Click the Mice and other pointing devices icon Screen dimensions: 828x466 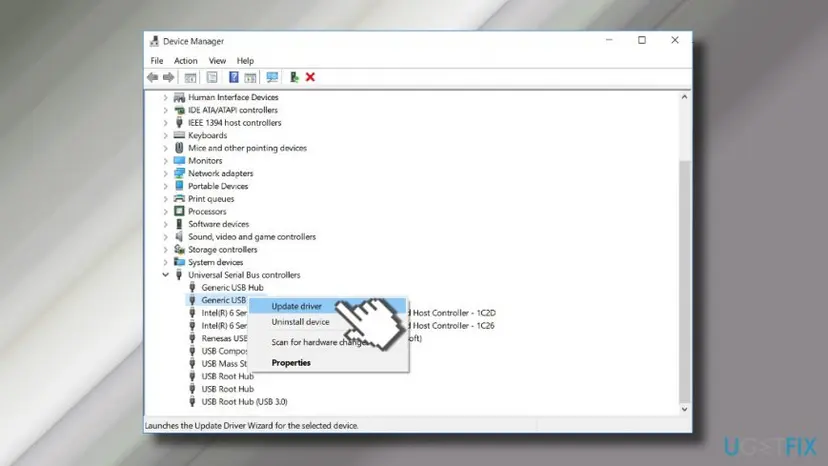tap(180, 148)
